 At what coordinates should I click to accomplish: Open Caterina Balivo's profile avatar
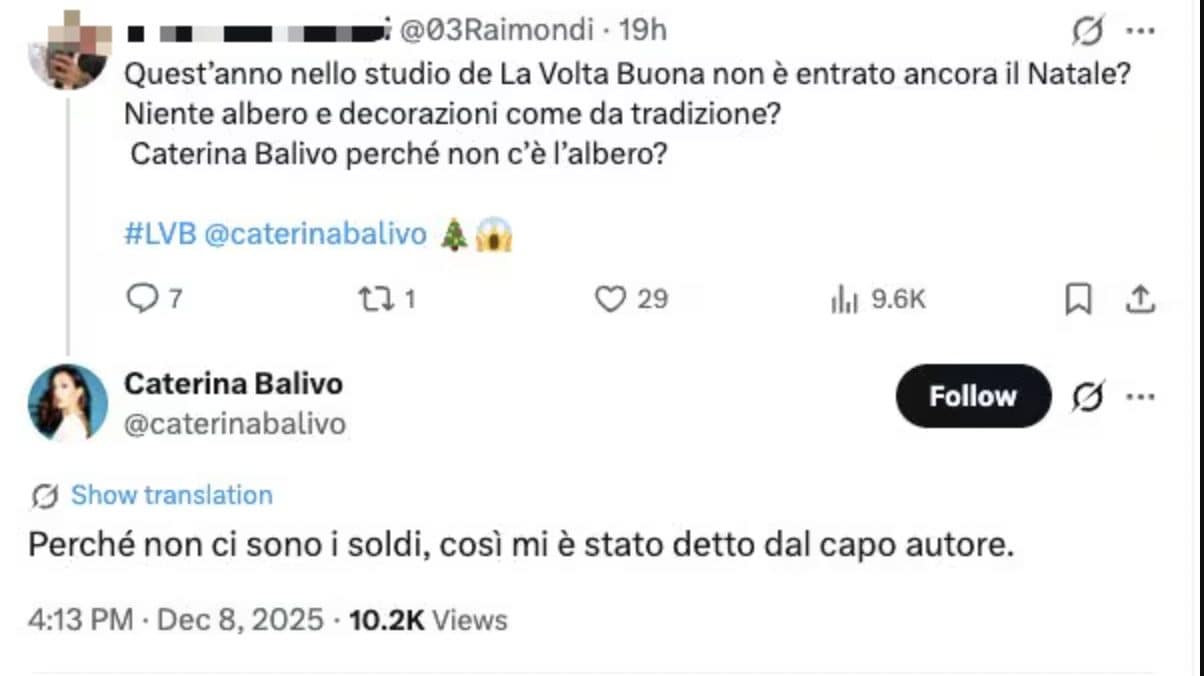pos(67,396)
